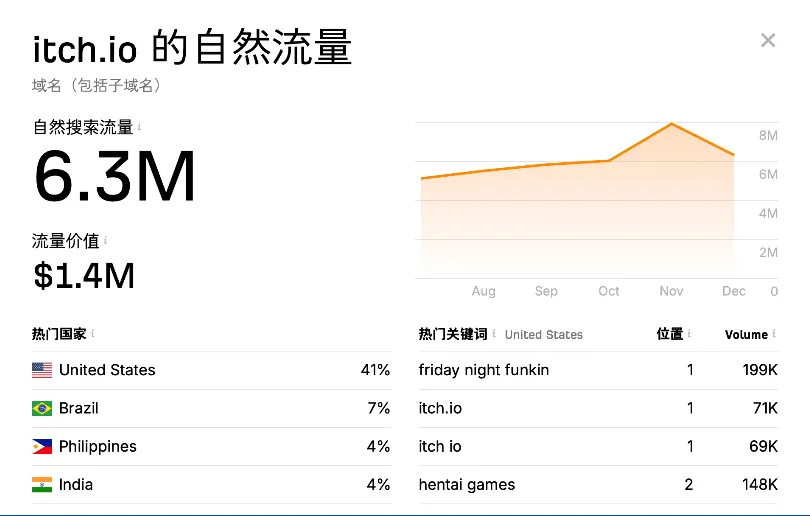Viewport: 810px width, 516px height.
Task: Click the 71K volume value
Action: point(765,408)
